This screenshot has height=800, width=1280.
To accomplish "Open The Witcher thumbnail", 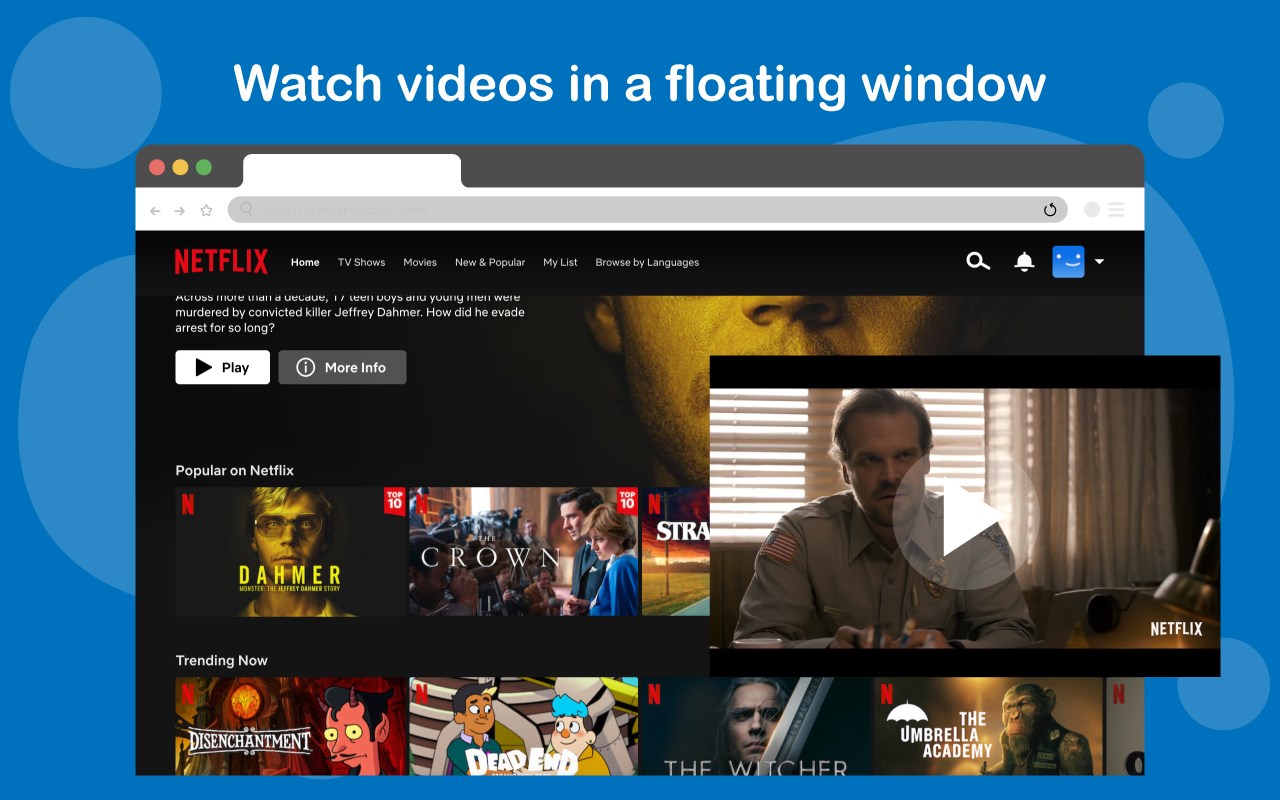I will (756, 726).
